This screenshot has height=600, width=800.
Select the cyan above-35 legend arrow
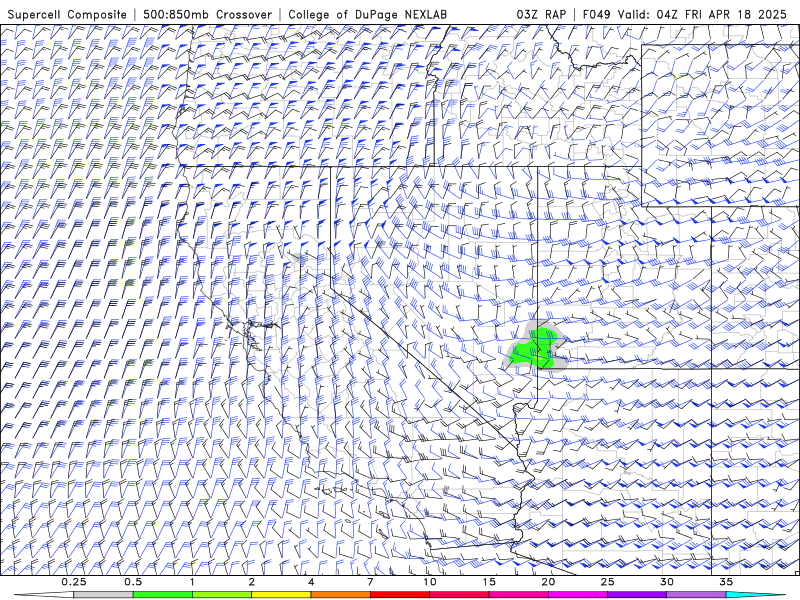tap(756, 595)
